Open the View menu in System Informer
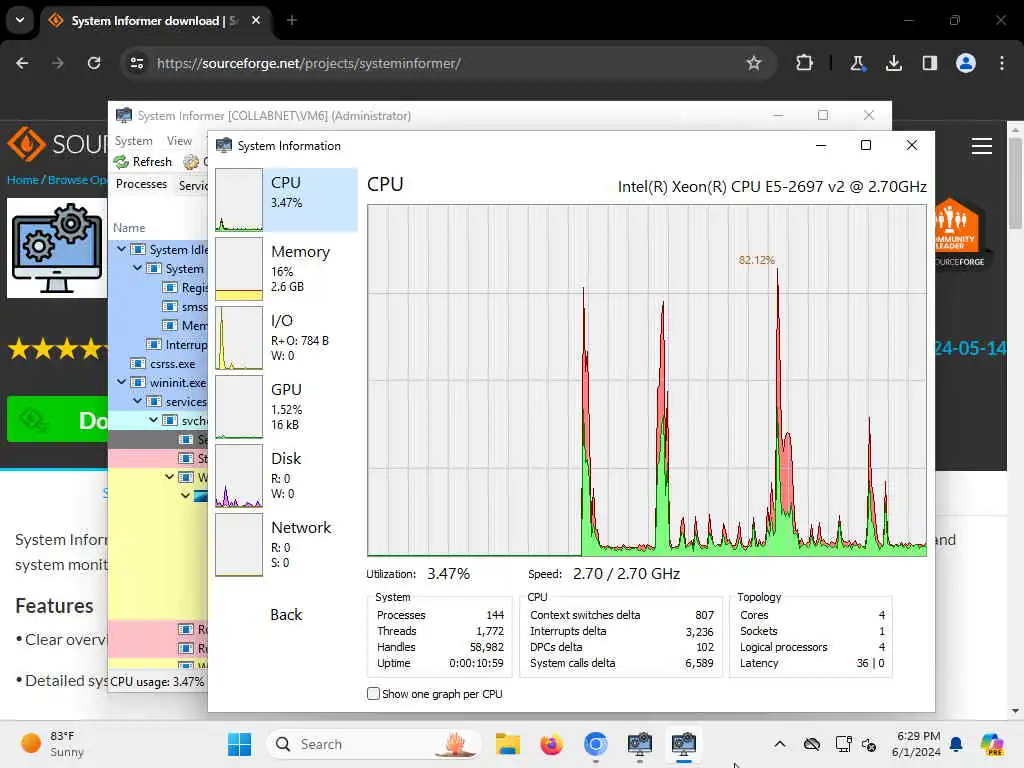1024x768 pixels. coord(179,140)
